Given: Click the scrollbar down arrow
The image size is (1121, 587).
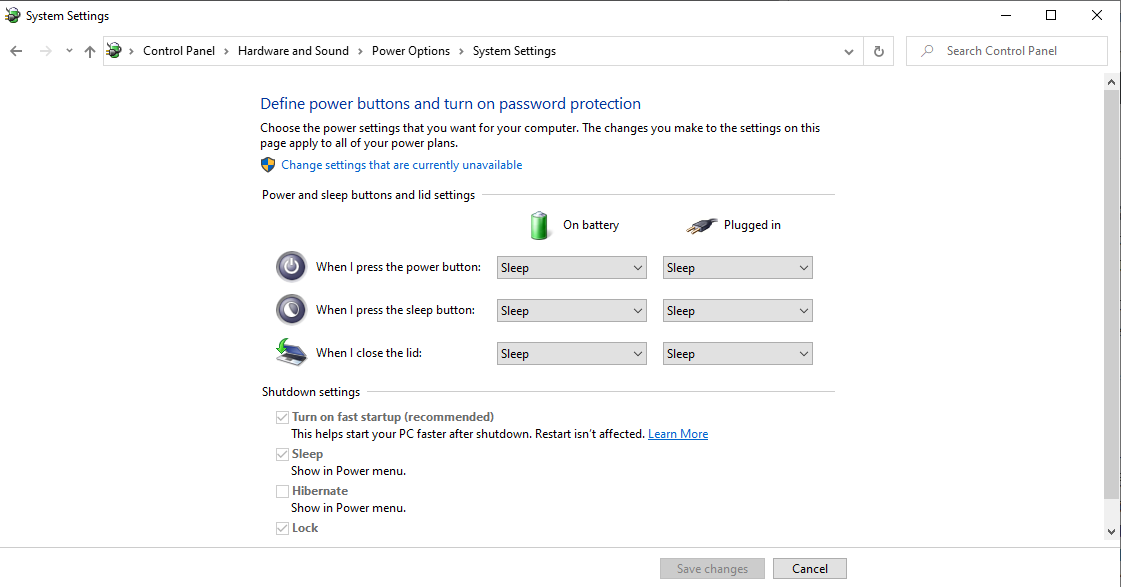Looking at the screenshot, I should [1111, 531].
